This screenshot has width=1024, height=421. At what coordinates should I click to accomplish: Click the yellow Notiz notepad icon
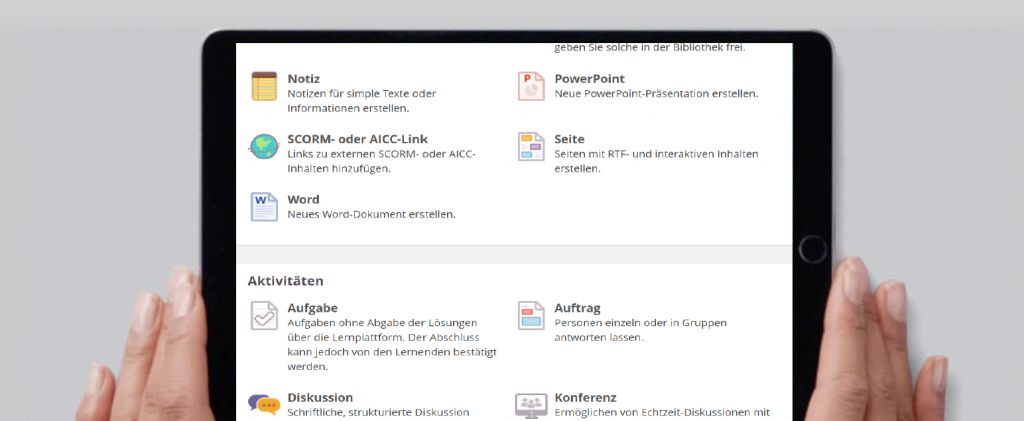pyautogui.click(x=264, y=87)
